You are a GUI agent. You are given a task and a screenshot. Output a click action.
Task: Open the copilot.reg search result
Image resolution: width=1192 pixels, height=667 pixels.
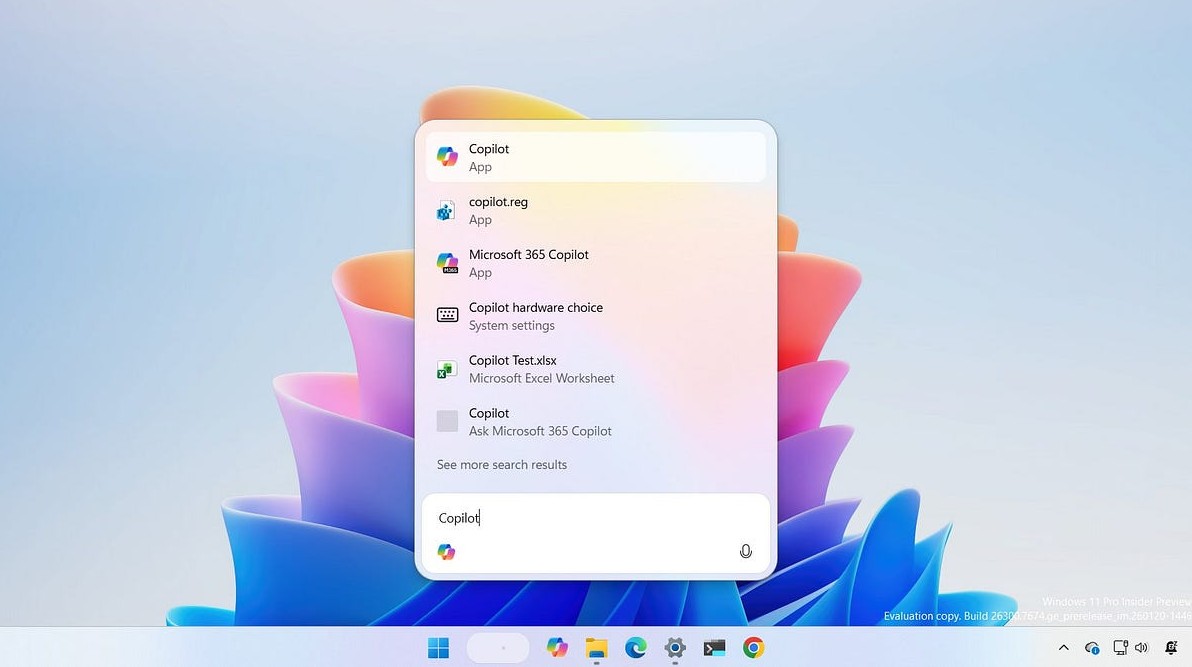tap(595, 211)
